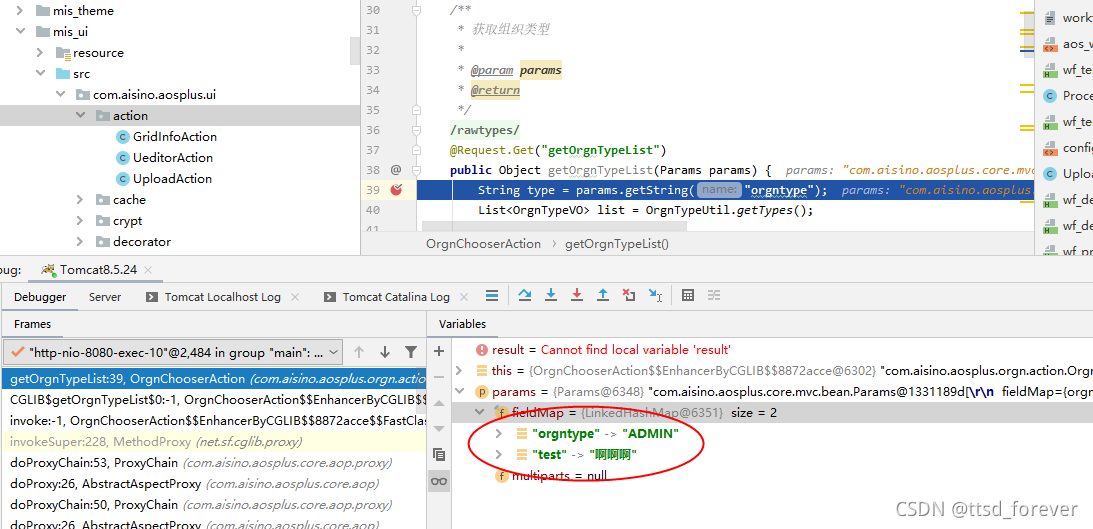Screen dimensions: 1093x529
Task: Close the Tomcat Catalina Log tab
Action: point(464,297)
